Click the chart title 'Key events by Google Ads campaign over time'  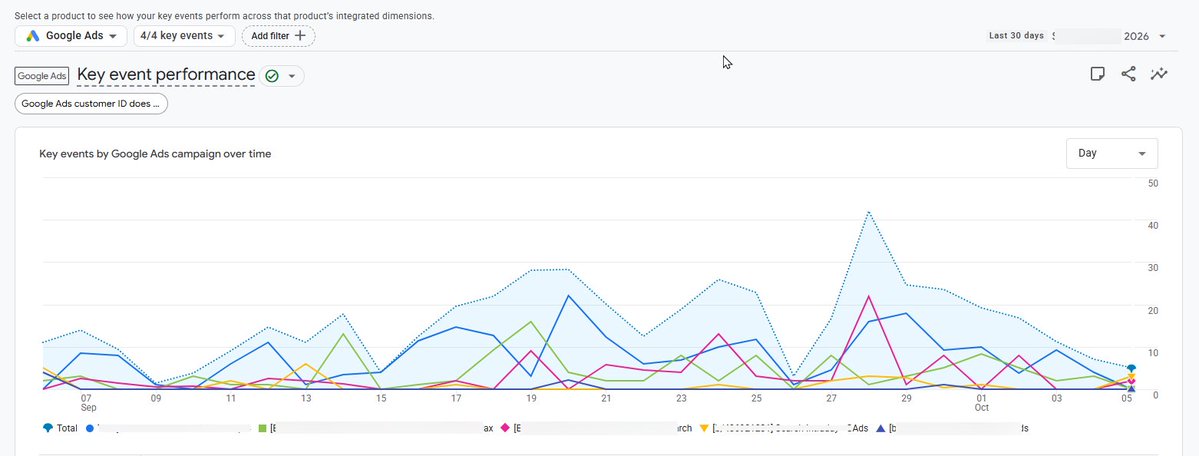(155, 154)
